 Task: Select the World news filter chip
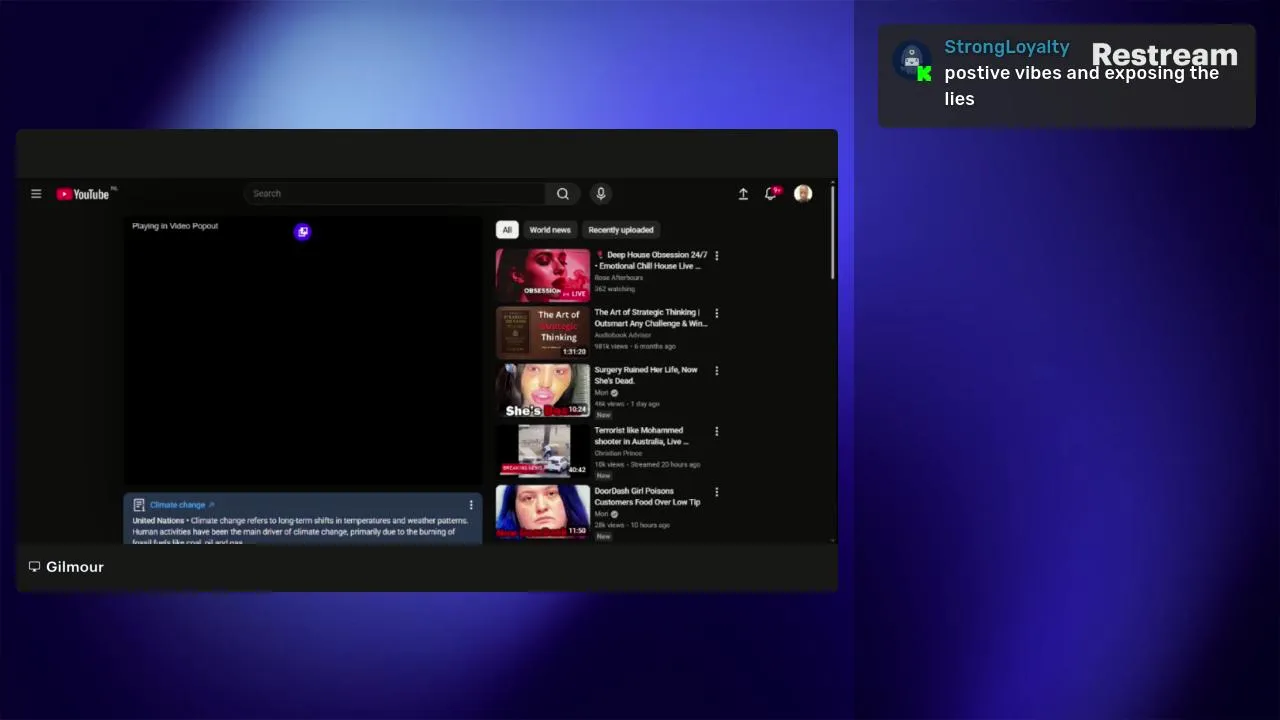click(550, 230)
